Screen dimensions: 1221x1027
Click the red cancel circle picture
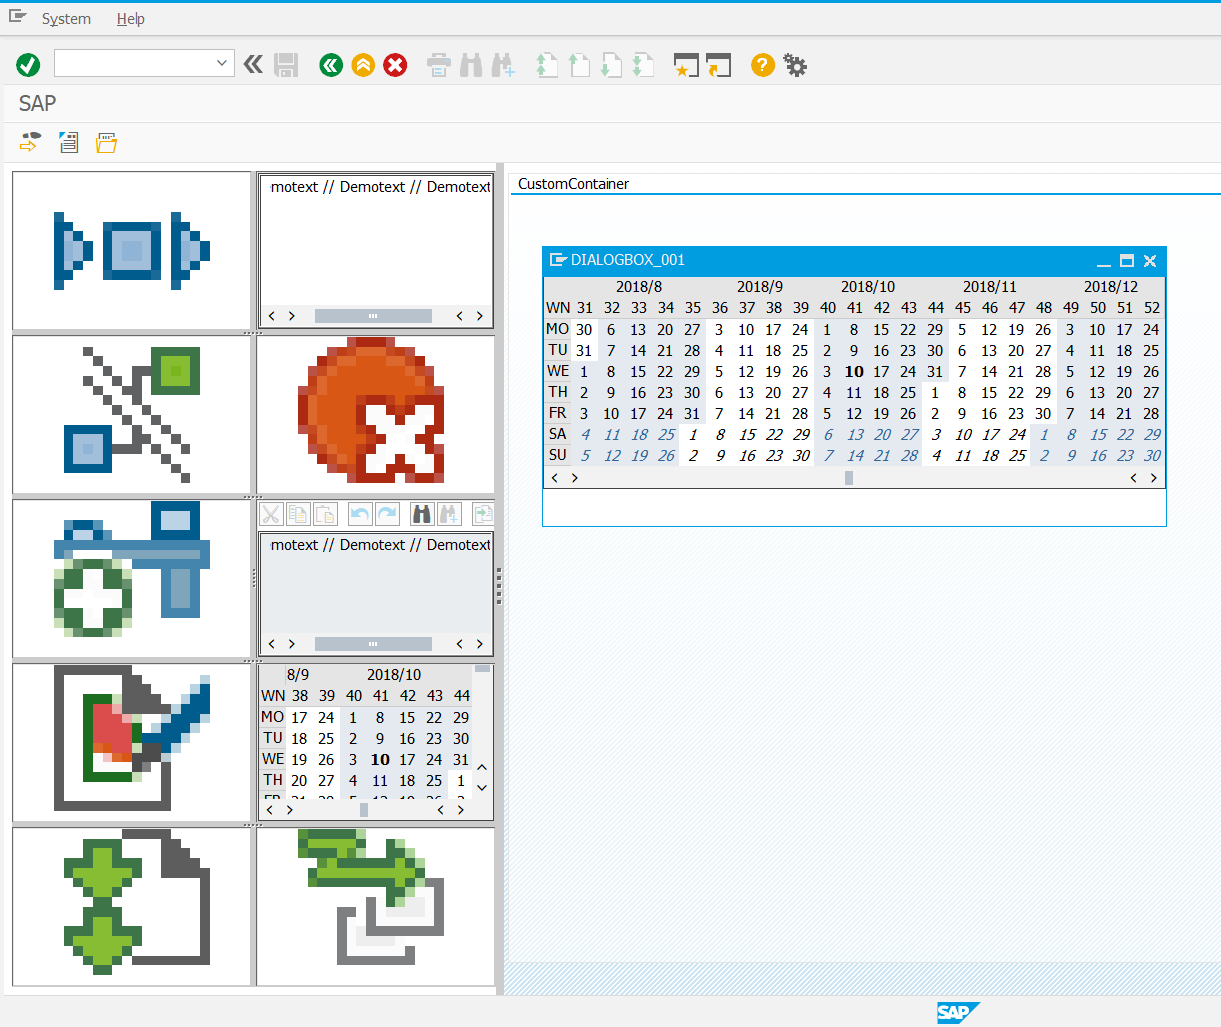click(376, 415)
